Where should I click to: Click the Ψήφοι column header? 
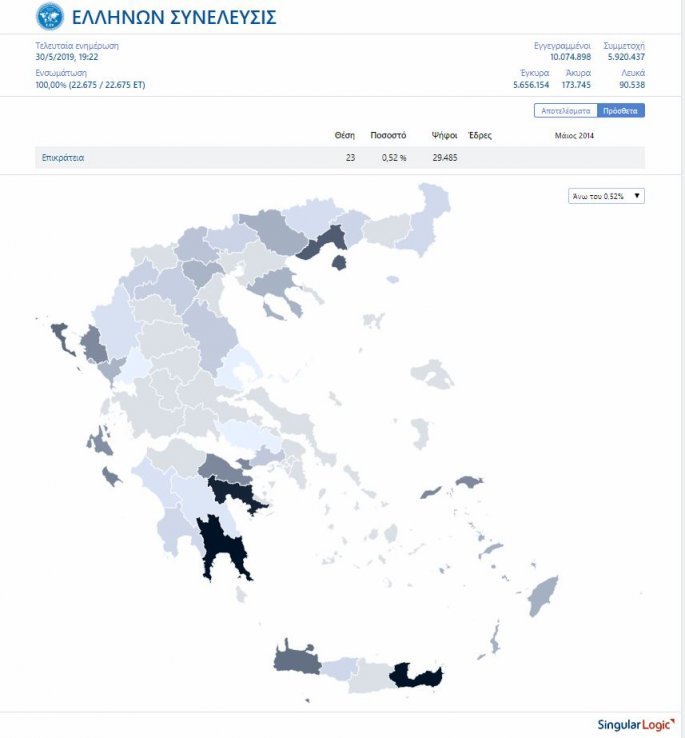tap(445, 135)
